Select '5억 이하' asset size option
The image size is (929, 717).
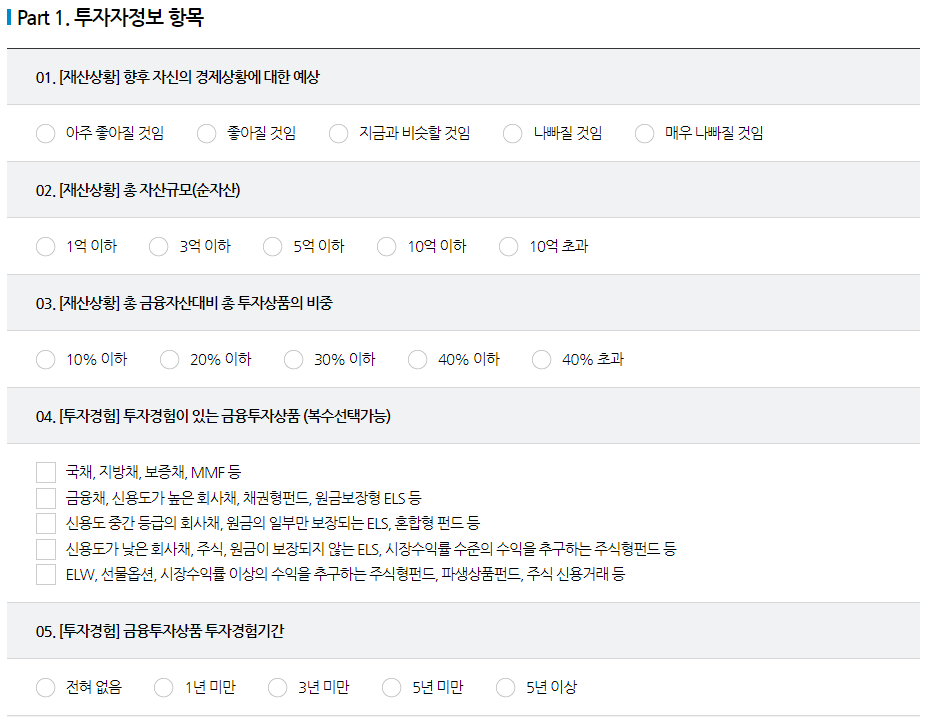point(273,247)
